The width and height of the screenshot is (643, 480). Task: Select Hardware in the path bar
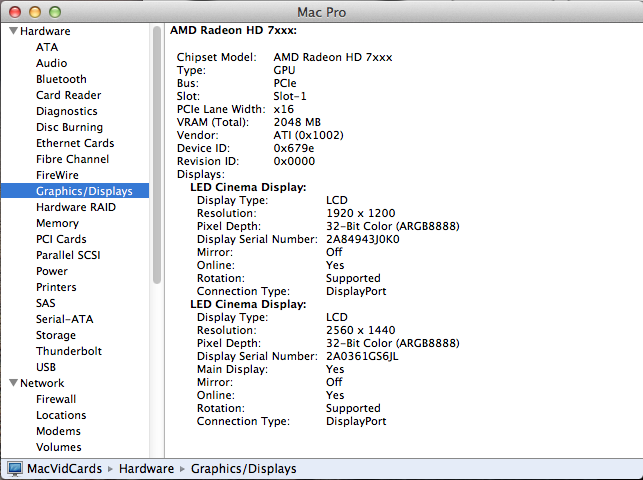[146, 469]
